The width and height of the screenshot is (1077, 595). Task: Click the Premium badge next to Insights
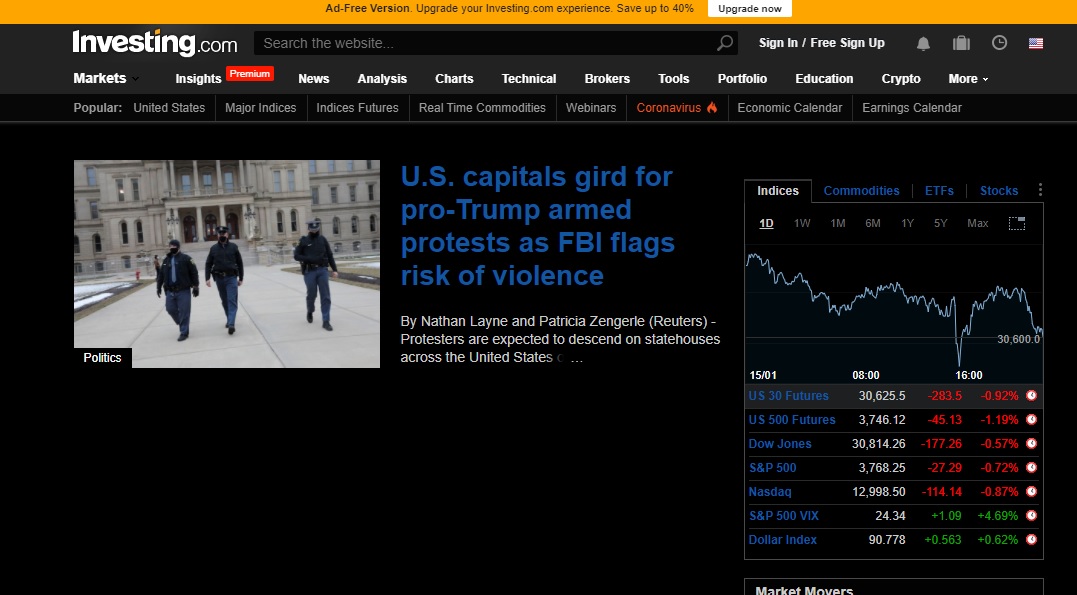coord(248,73)
